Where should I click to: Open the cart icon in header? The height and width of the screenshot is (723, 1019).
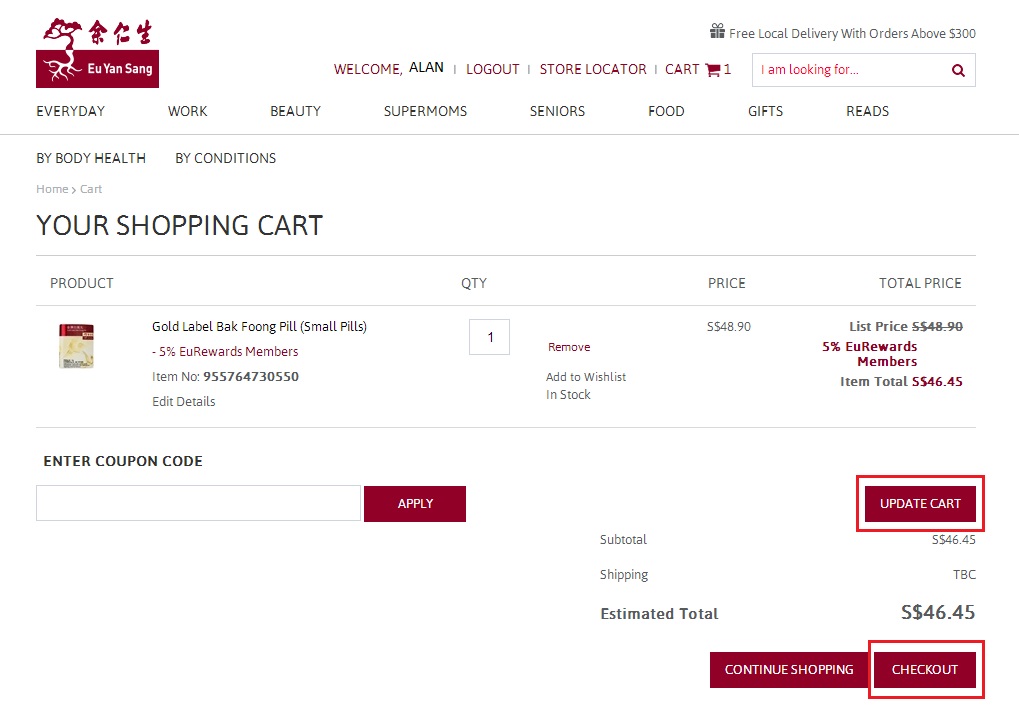click(x=712, y=70)
